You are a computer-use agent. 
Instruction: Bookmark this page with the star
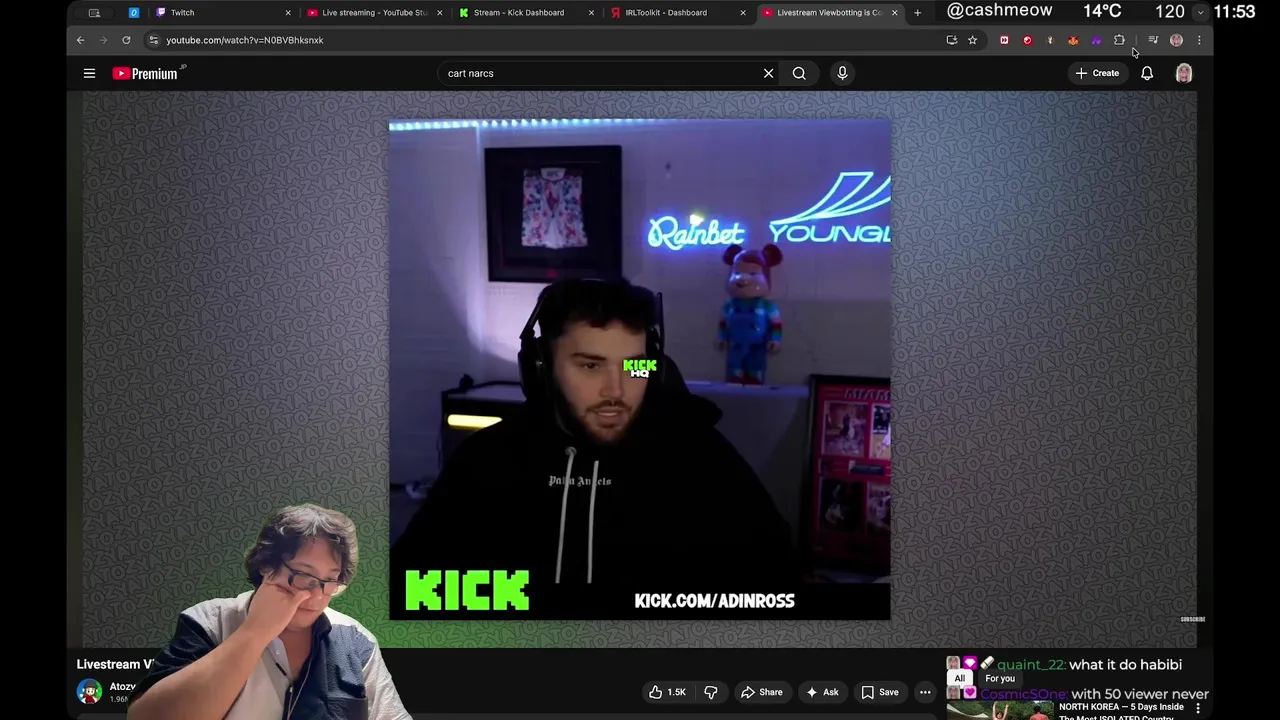(972, 40)
